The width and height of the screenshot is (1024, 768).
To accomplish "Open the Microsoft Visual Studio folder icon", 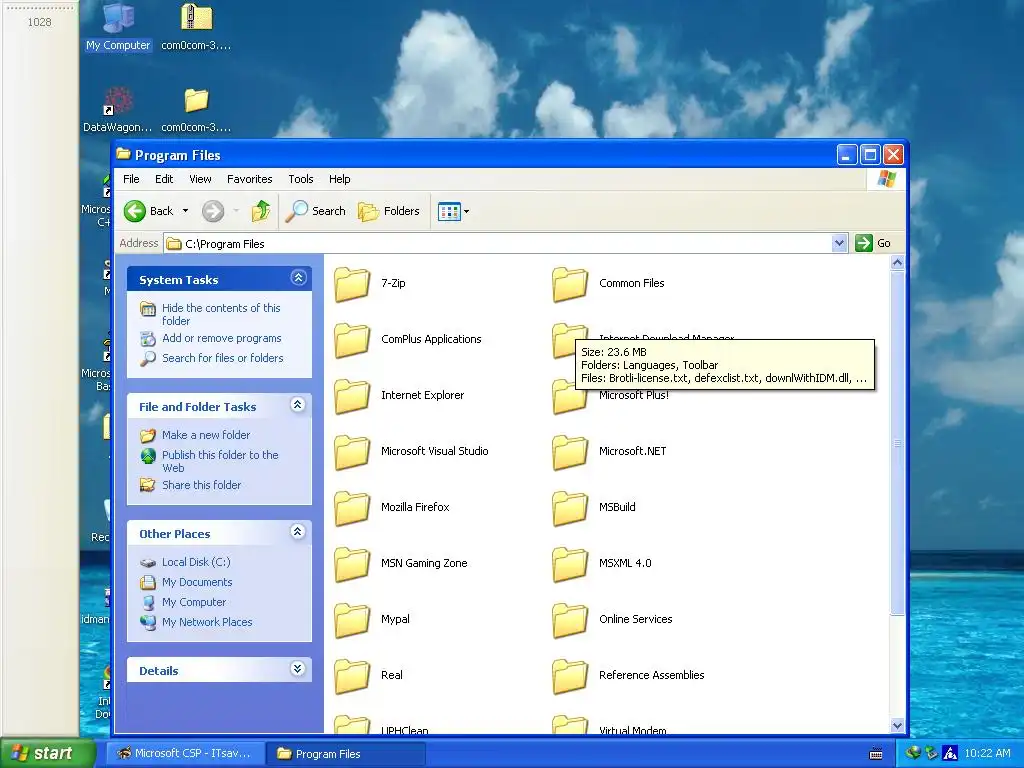I will pyautogui.click(x=353, y=453).
